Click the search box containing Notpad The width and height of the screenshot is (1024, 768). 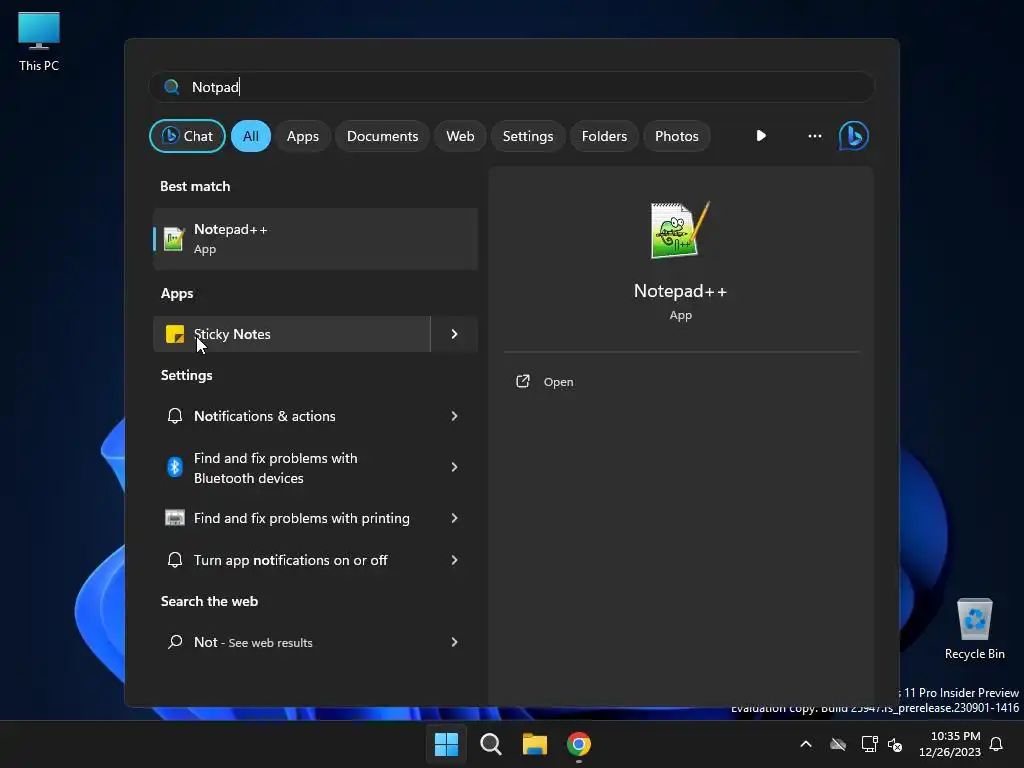coord(511,87)
